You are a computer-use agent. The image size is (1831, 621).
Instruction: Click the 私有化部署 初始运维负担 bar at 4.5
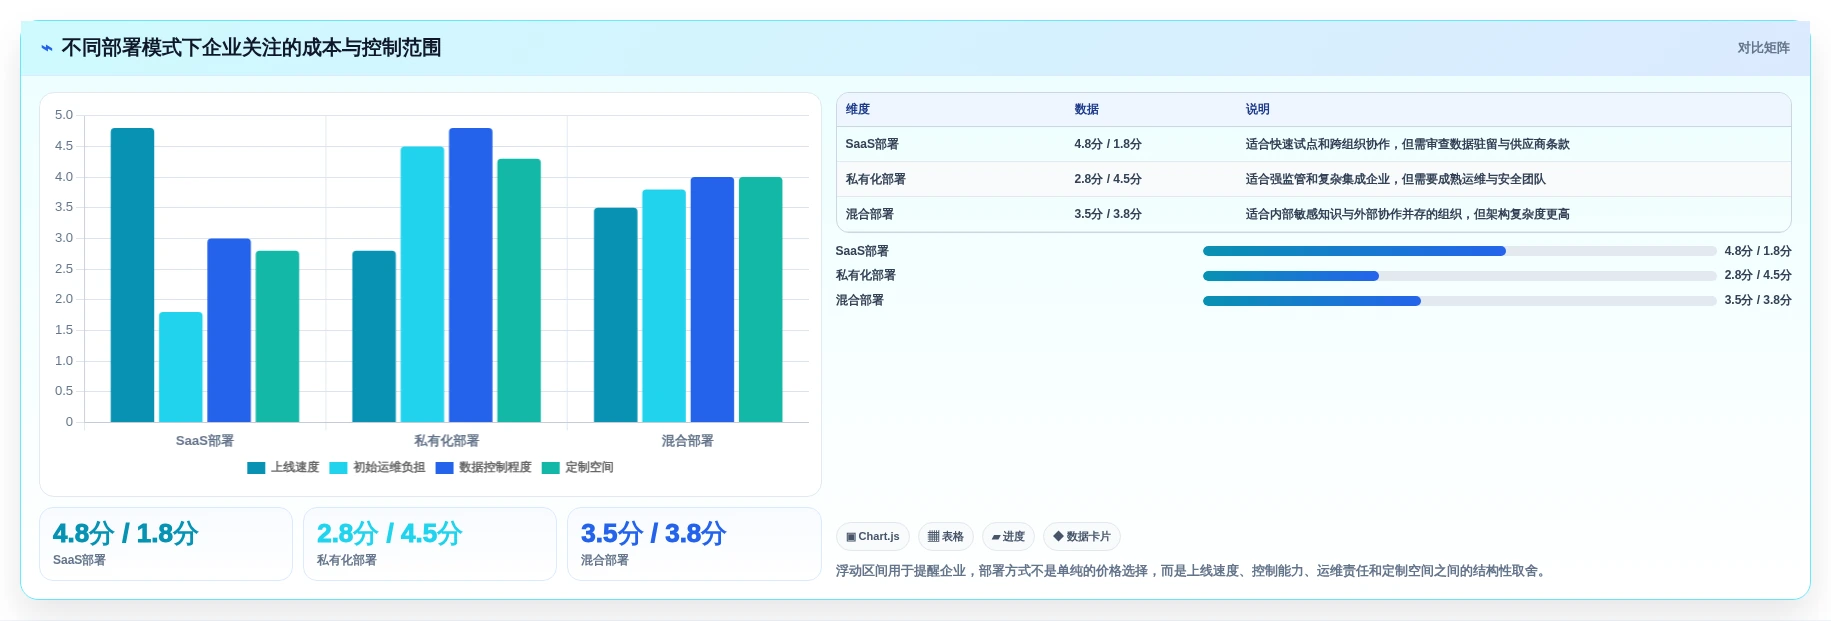pyautogui.click(x=422, y=284)
